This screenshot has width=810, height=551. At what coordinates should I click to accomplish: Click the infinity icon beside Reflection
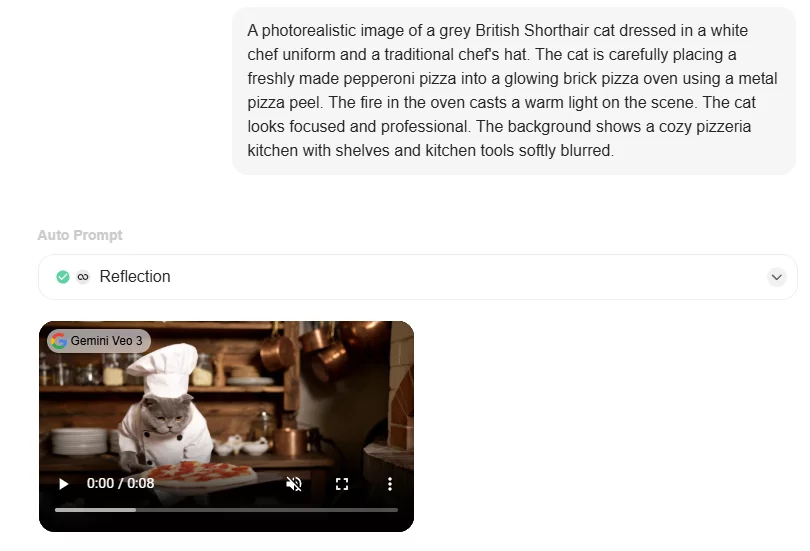(83, 277)
